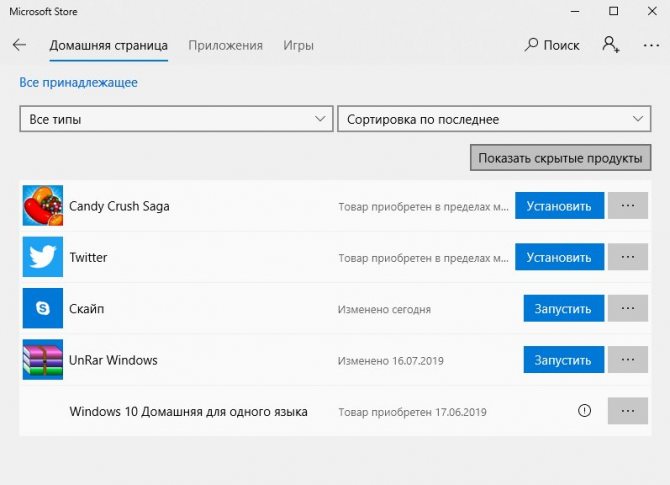The height and width of the screenshot is (485, 670).
Task: Expand the Все типы dropdown
Action: coord(176,119)
